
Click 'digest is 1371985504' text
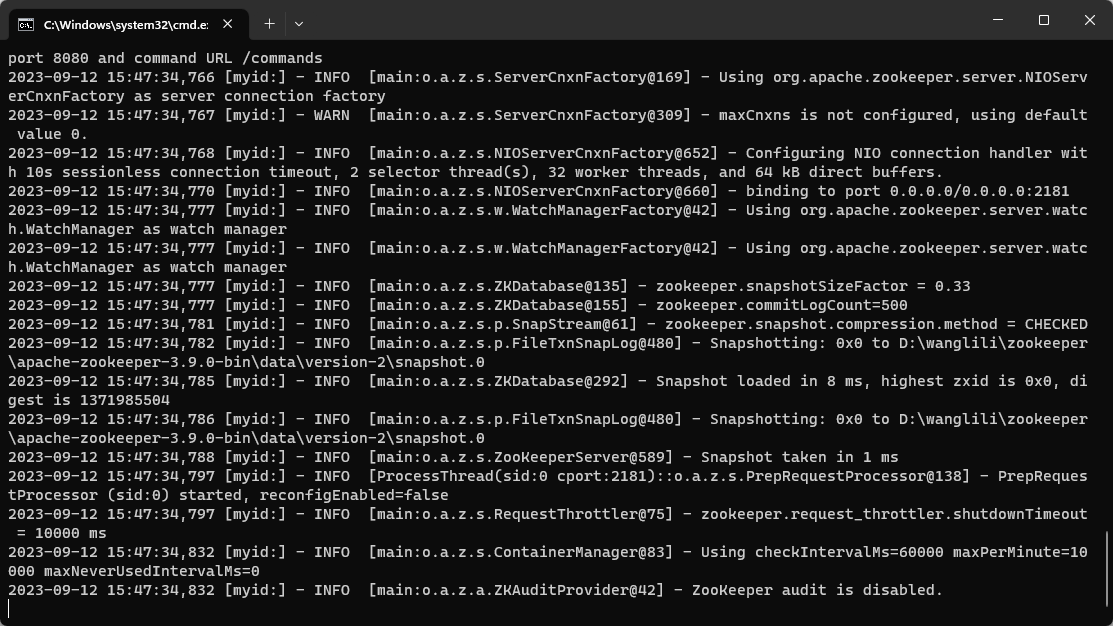click(90, 400)
